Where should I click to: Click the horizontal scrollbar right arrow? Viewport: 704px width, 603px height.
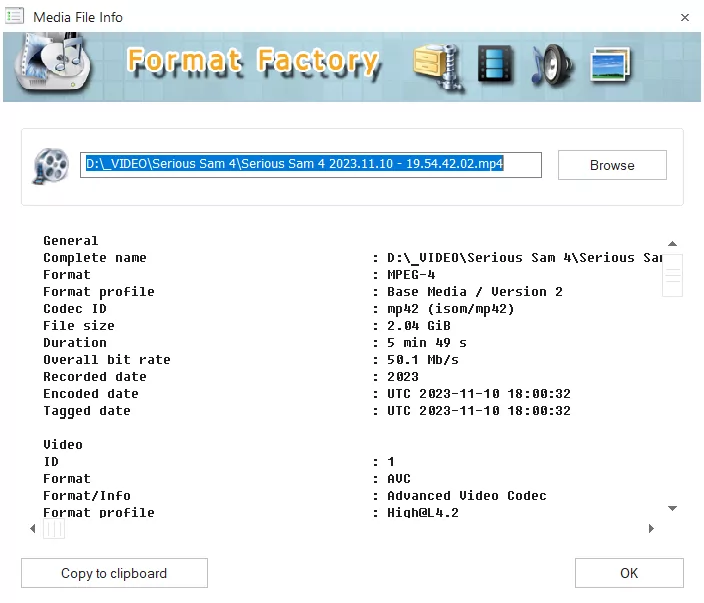[x=651, y=528]
